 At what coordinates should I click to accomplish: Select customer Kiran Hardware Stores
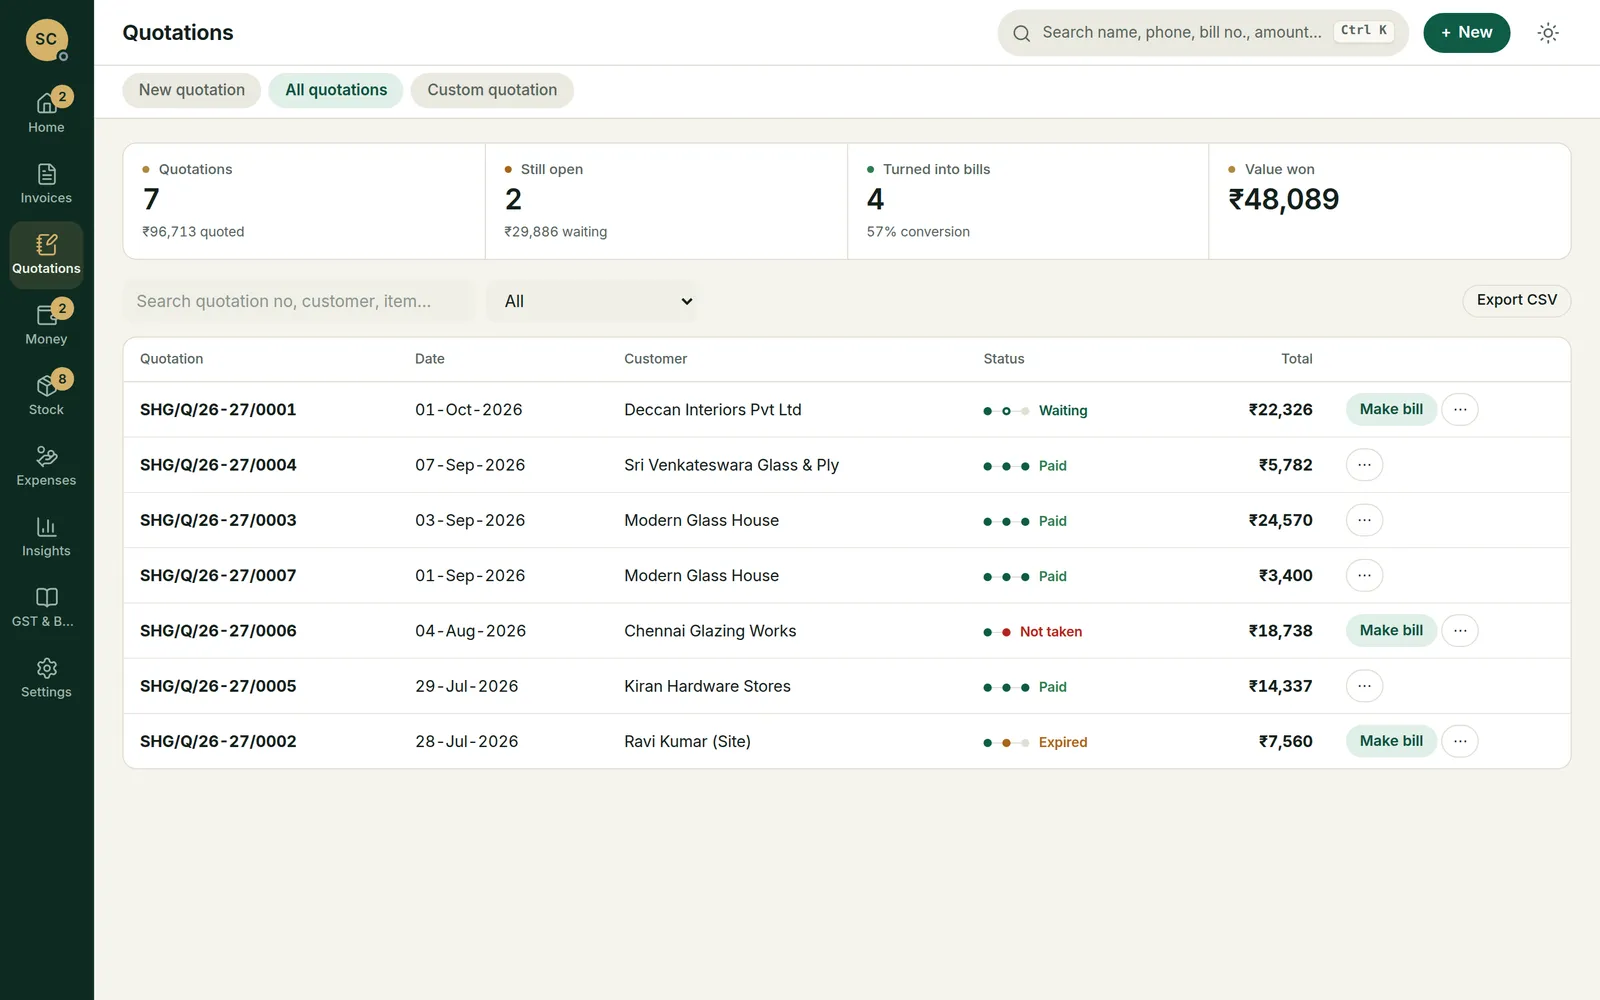(x=707, y=686)
